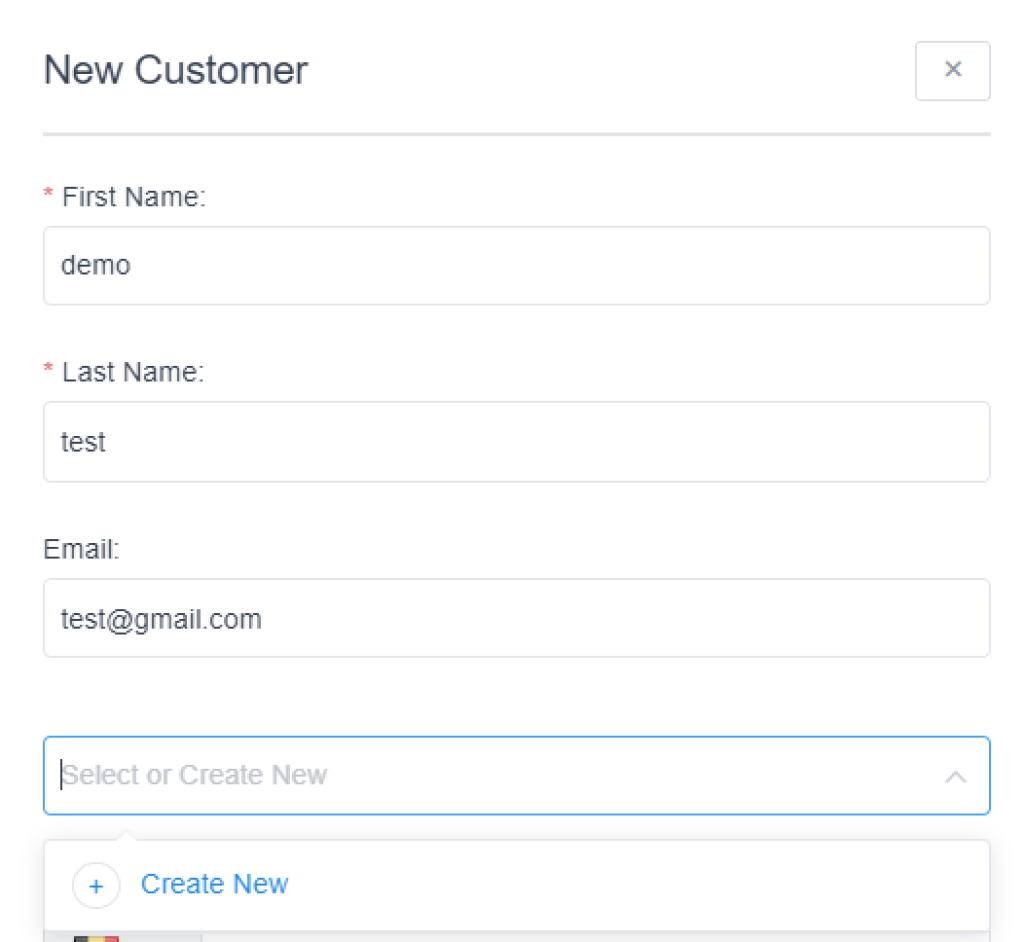Choose the "Create New" dropdown option
The height and width of the screenshot is (942, 1024).
(214, 884)
